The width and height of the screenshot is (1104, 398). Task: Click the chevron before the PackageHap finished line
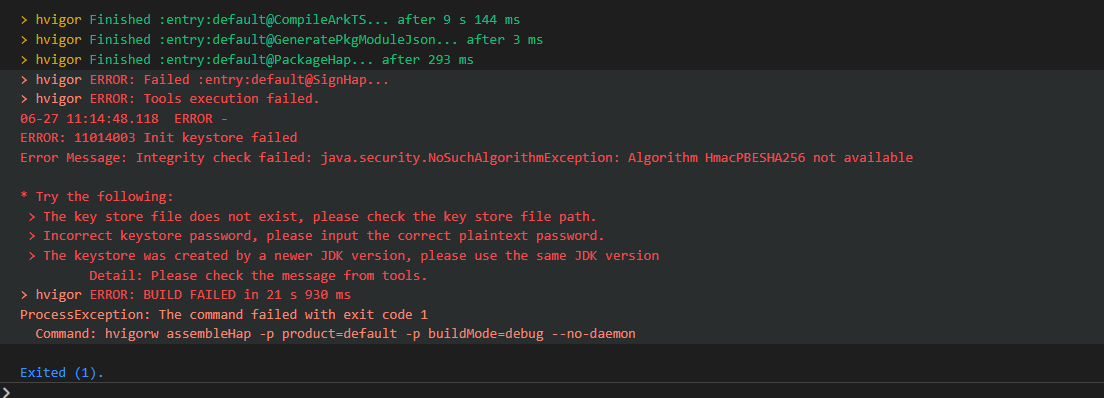(x=24, y=61)
